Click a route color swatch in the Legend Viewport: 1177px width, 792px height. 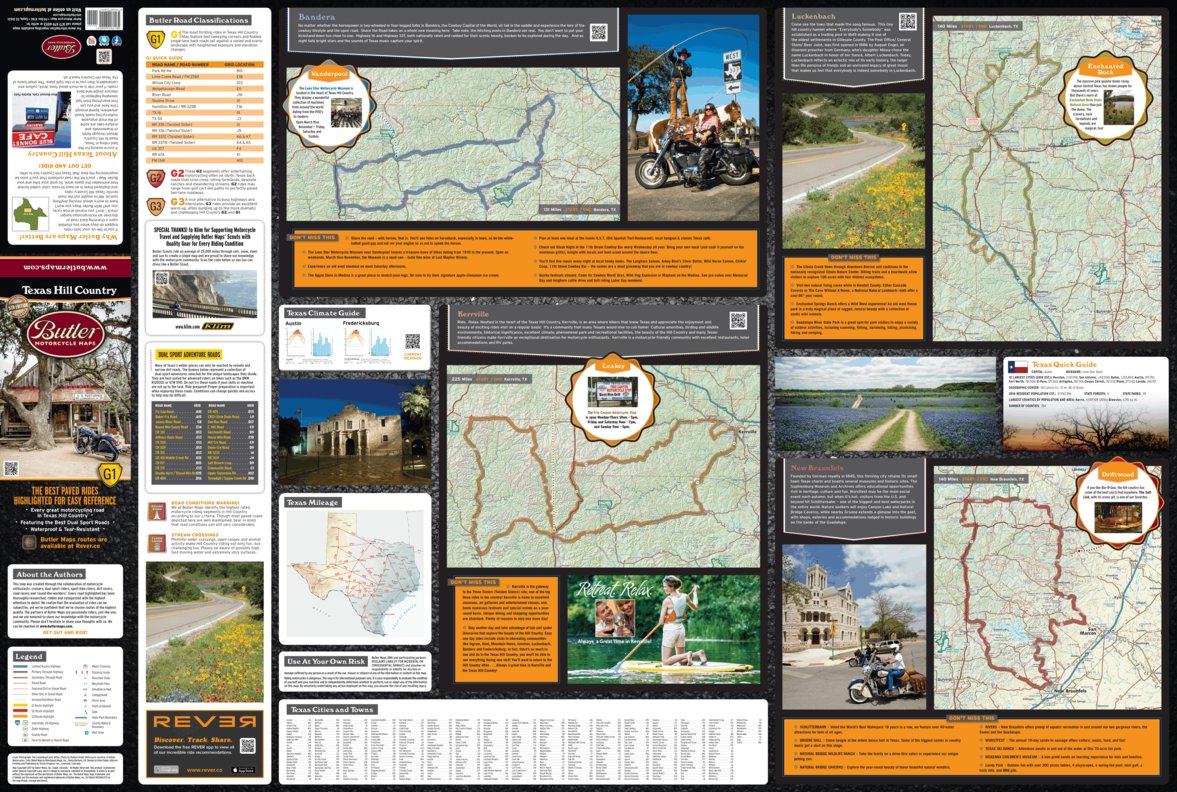pos(21,705)
